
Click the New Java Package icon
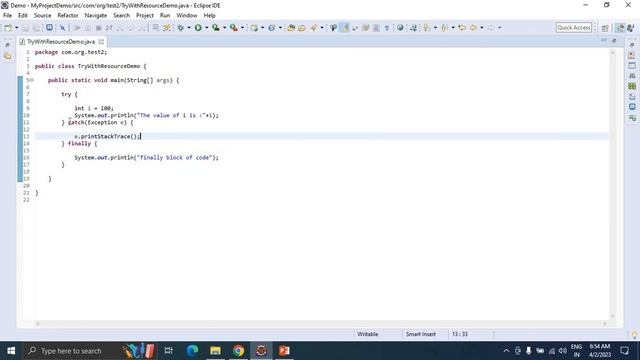[254, 28]
